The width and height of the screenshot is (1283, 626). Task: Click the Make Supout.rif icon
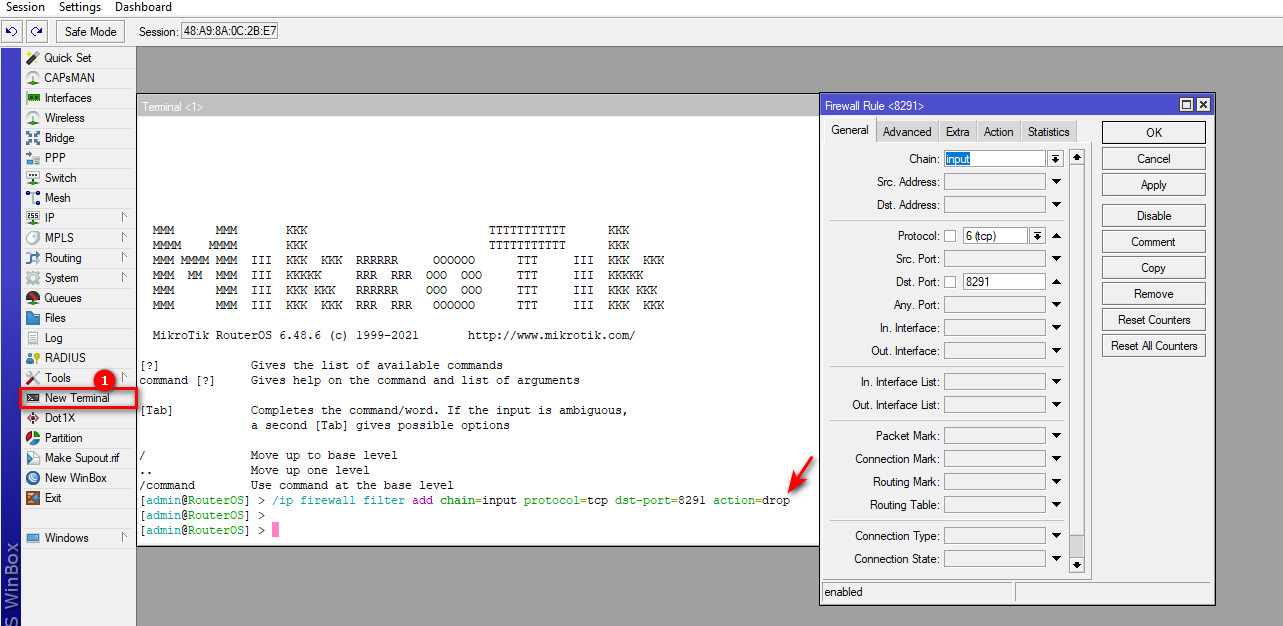coord(33,458)
